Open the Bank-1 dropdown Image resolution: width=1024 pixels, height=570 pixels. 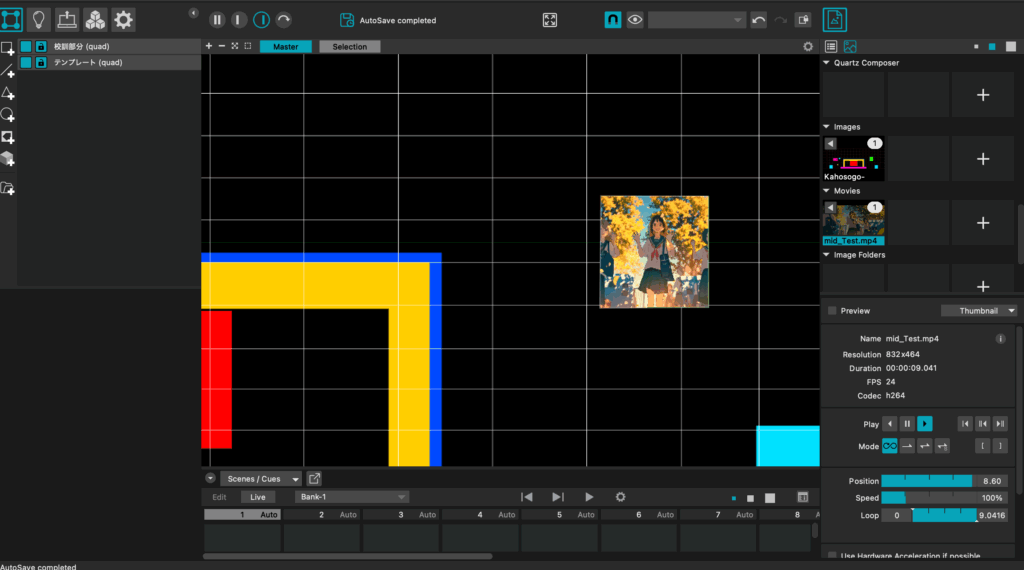351,497
